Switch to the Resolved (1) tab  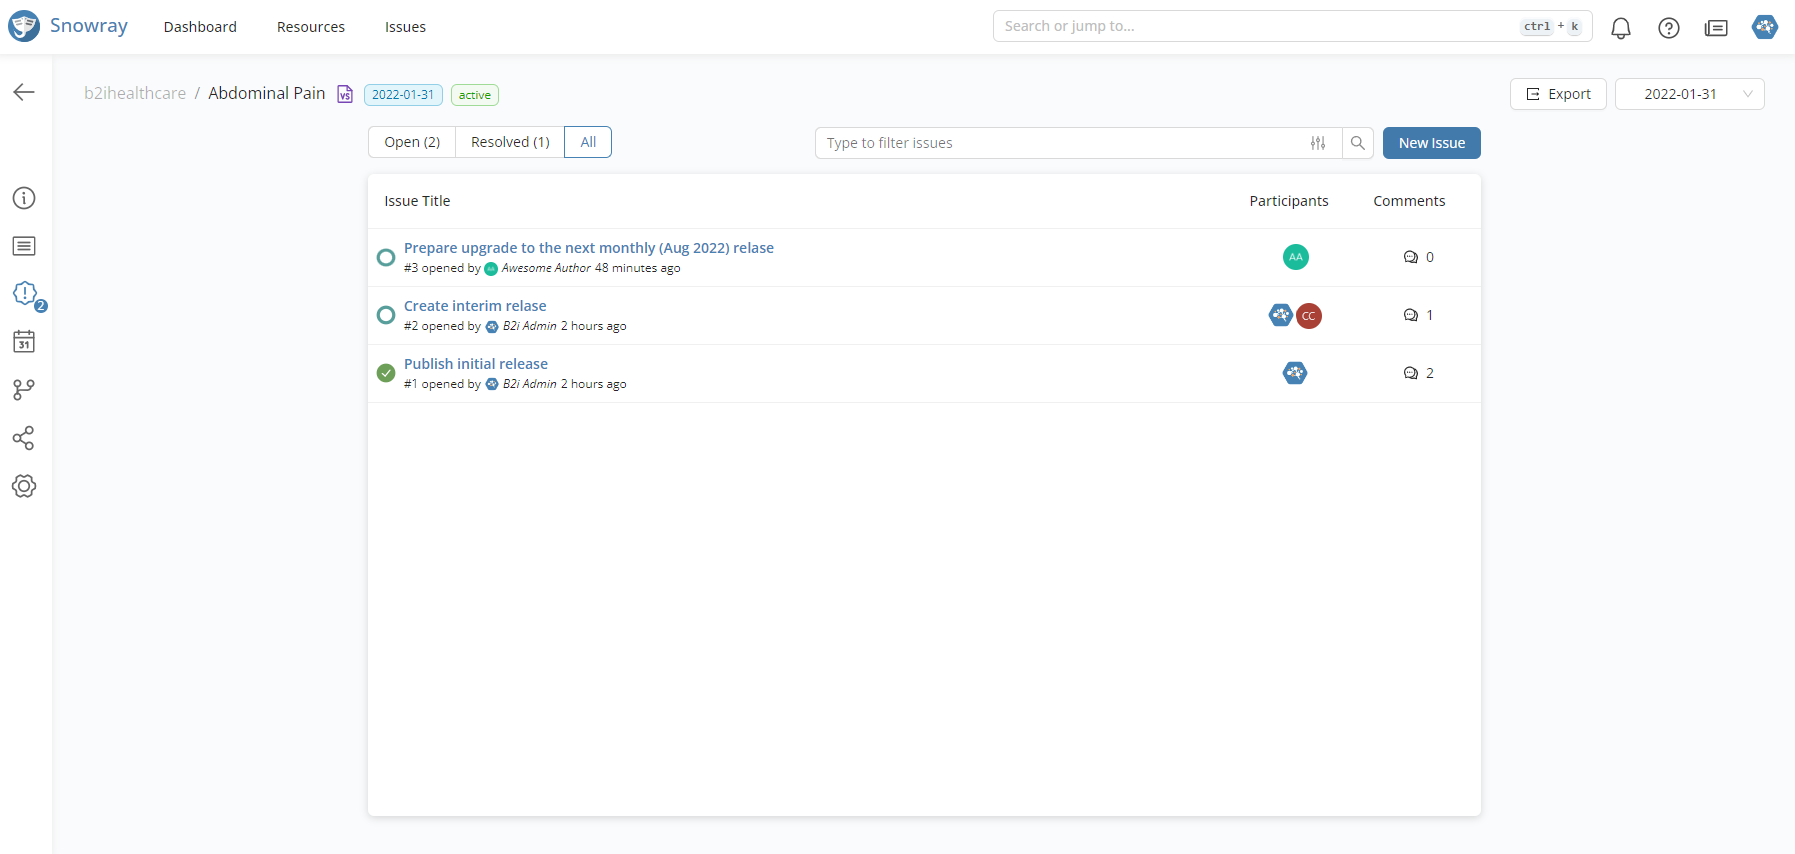pos(510,142)
